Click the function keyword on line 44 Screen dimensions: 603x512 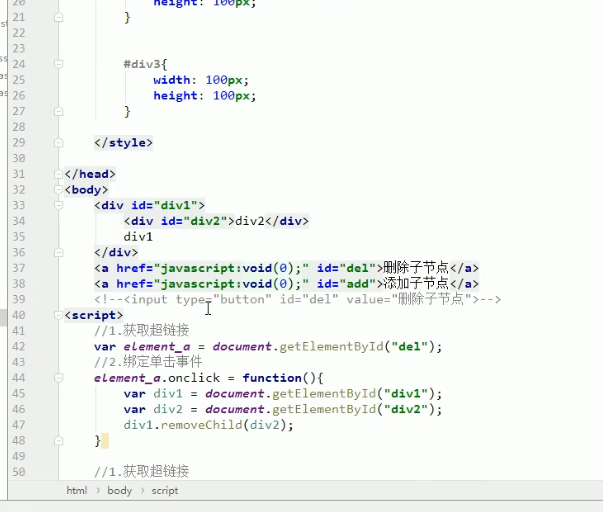click(x=272, y=378)
